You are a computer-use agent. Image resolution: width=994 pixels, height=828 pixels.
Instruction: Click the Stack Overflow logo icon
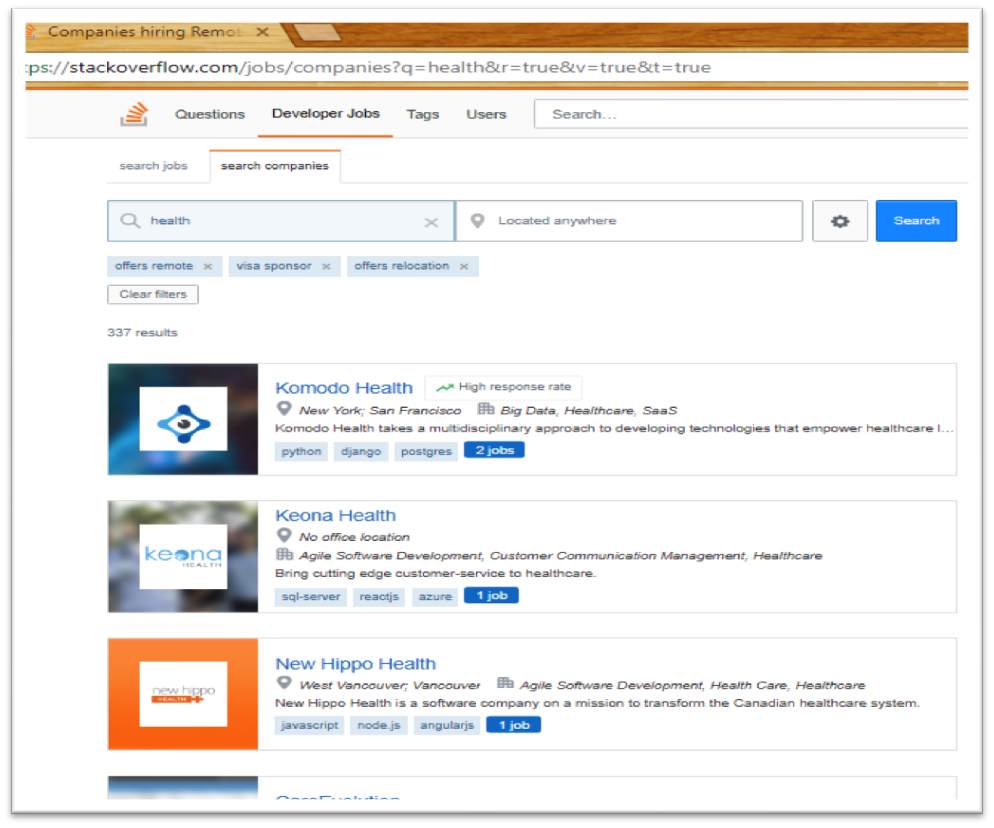(134, 114)
